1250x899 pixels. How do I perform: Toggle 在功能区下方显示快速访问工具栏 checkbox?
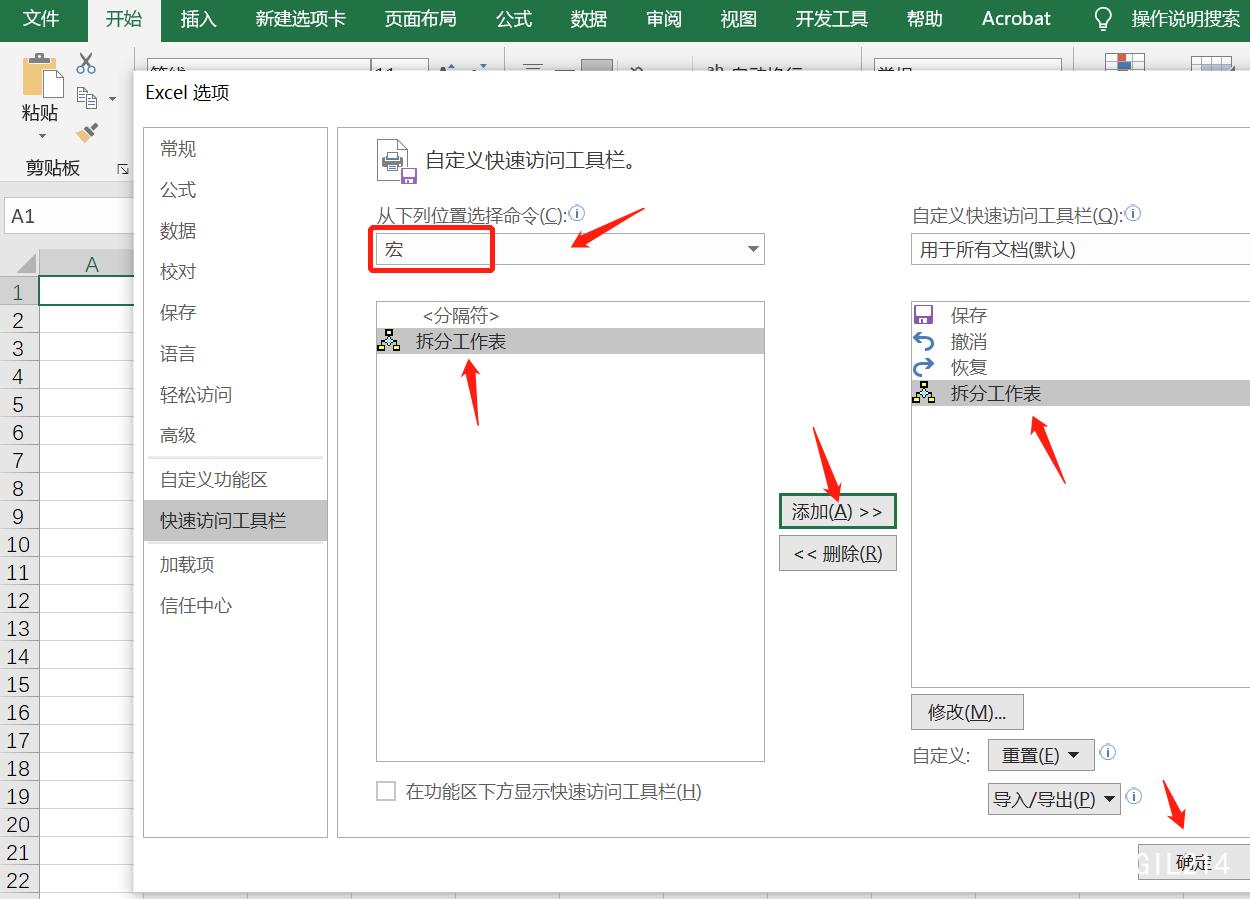coord(386,791)
